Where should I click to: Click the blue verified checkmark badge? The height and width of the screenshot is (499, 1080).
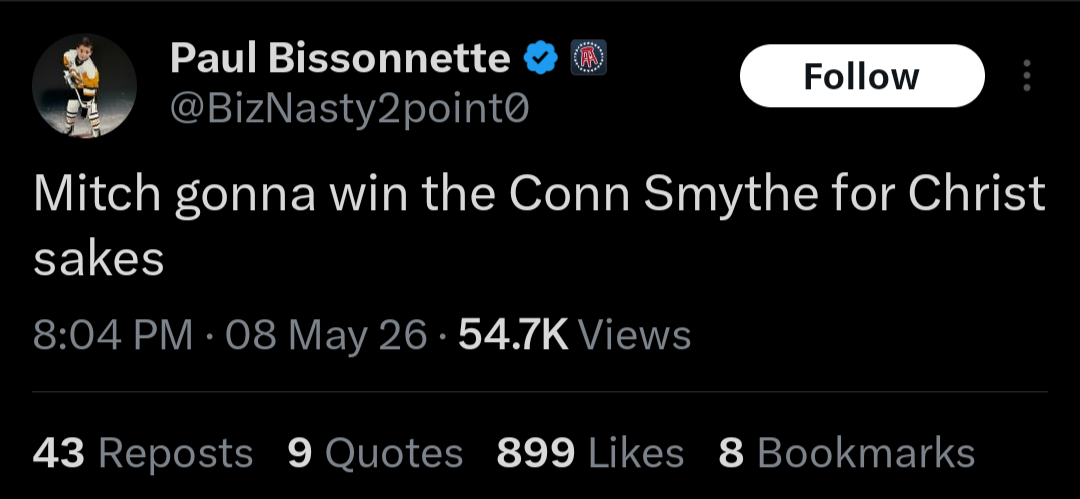coord(541,57)
